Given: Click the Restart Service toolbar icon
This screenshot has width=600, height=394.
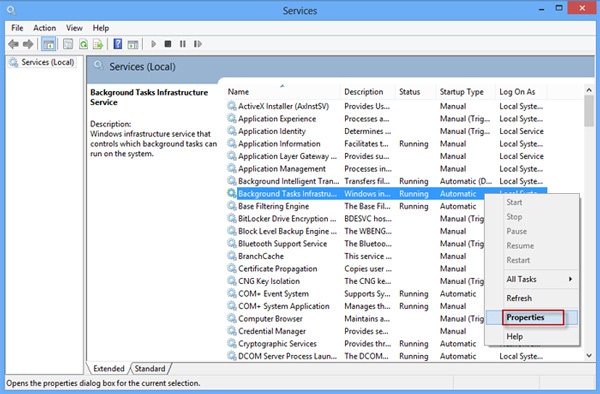Looking at the screenshot, I should coord(198,44).
